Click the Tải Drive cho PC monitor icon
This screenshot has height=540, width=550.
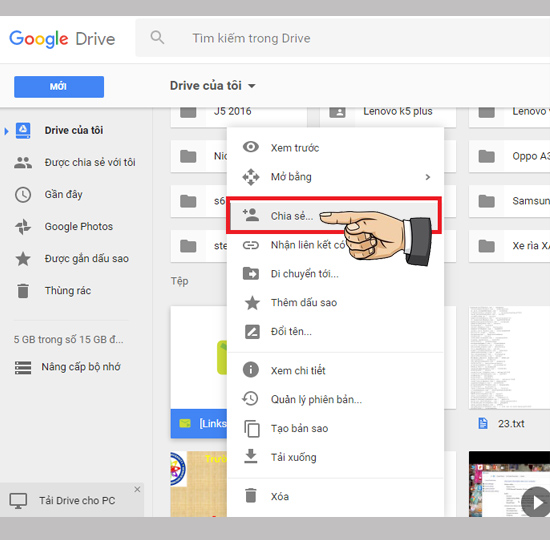point(18,501)
